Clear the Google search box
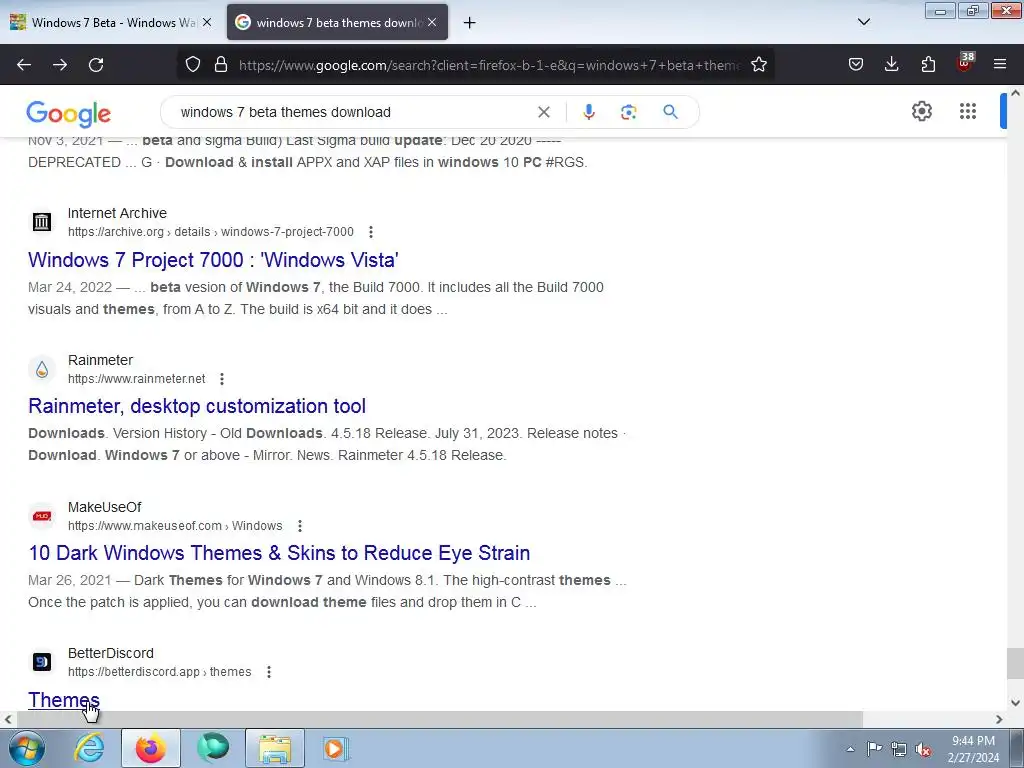Viewport: 1024px width, 768px height. coord(543,112)
